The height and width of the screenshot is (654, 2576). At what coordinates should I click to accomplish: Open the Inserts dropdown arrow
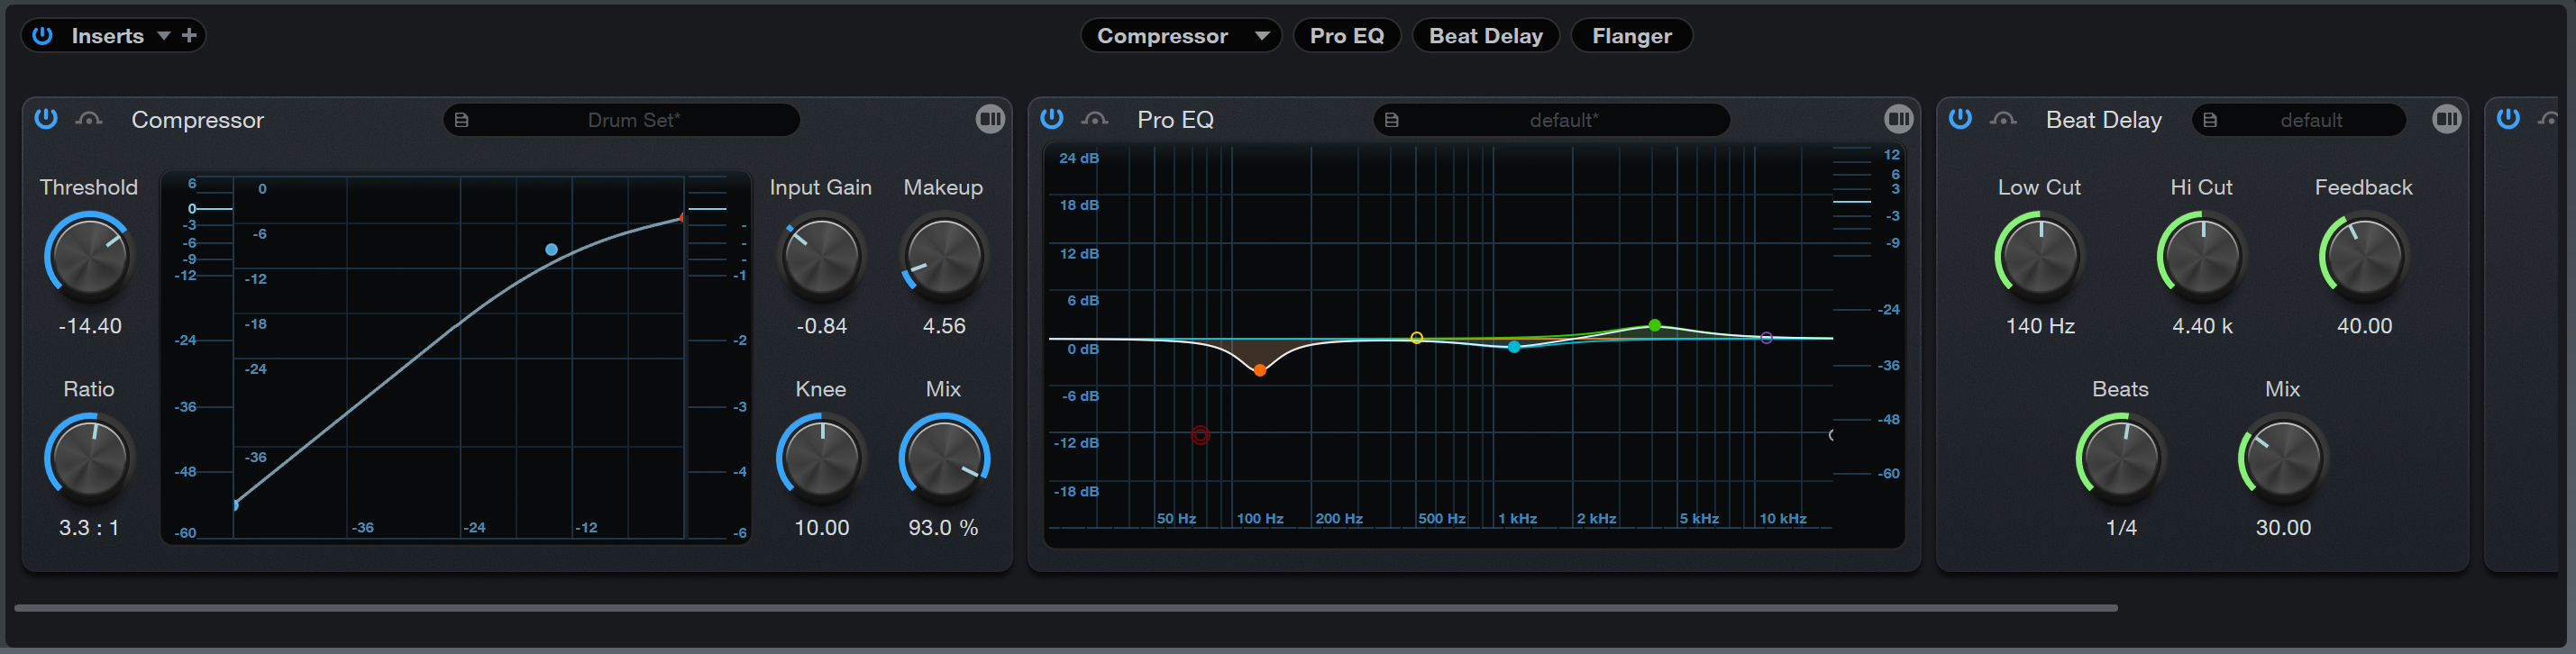click(164, 36)
